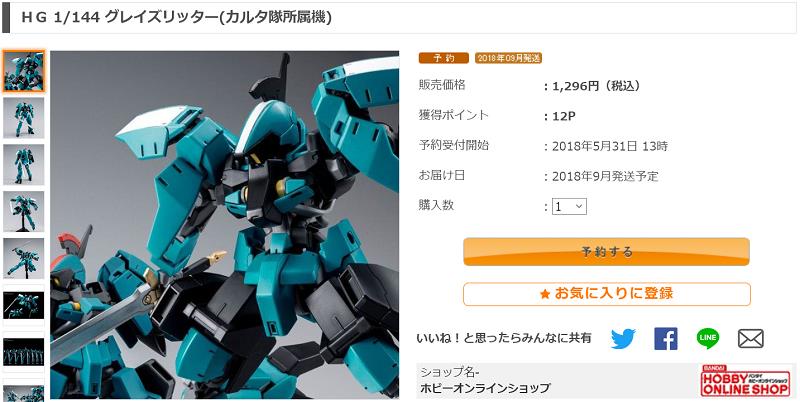The width and height of the screenshot is (800, 402).
Task: Select the first highlighted product thumbnail
Action: pyautogui.click(x=23, y=71)
